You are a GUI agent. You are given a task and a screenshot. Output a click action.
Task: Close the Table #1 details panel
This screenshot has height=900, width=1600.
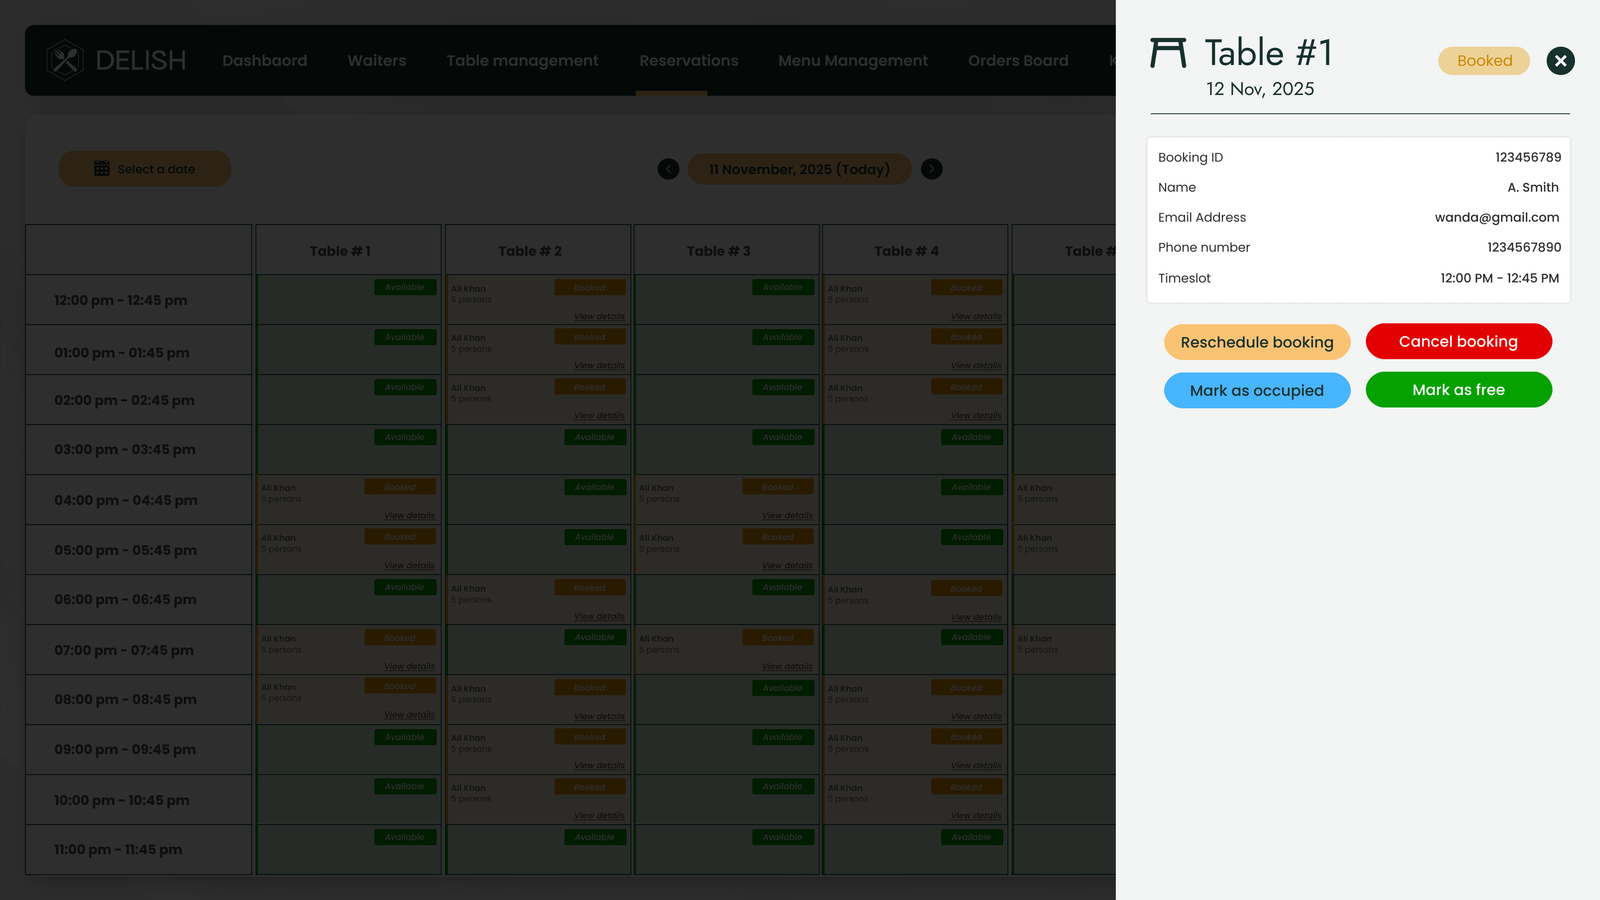(1560, 61)
